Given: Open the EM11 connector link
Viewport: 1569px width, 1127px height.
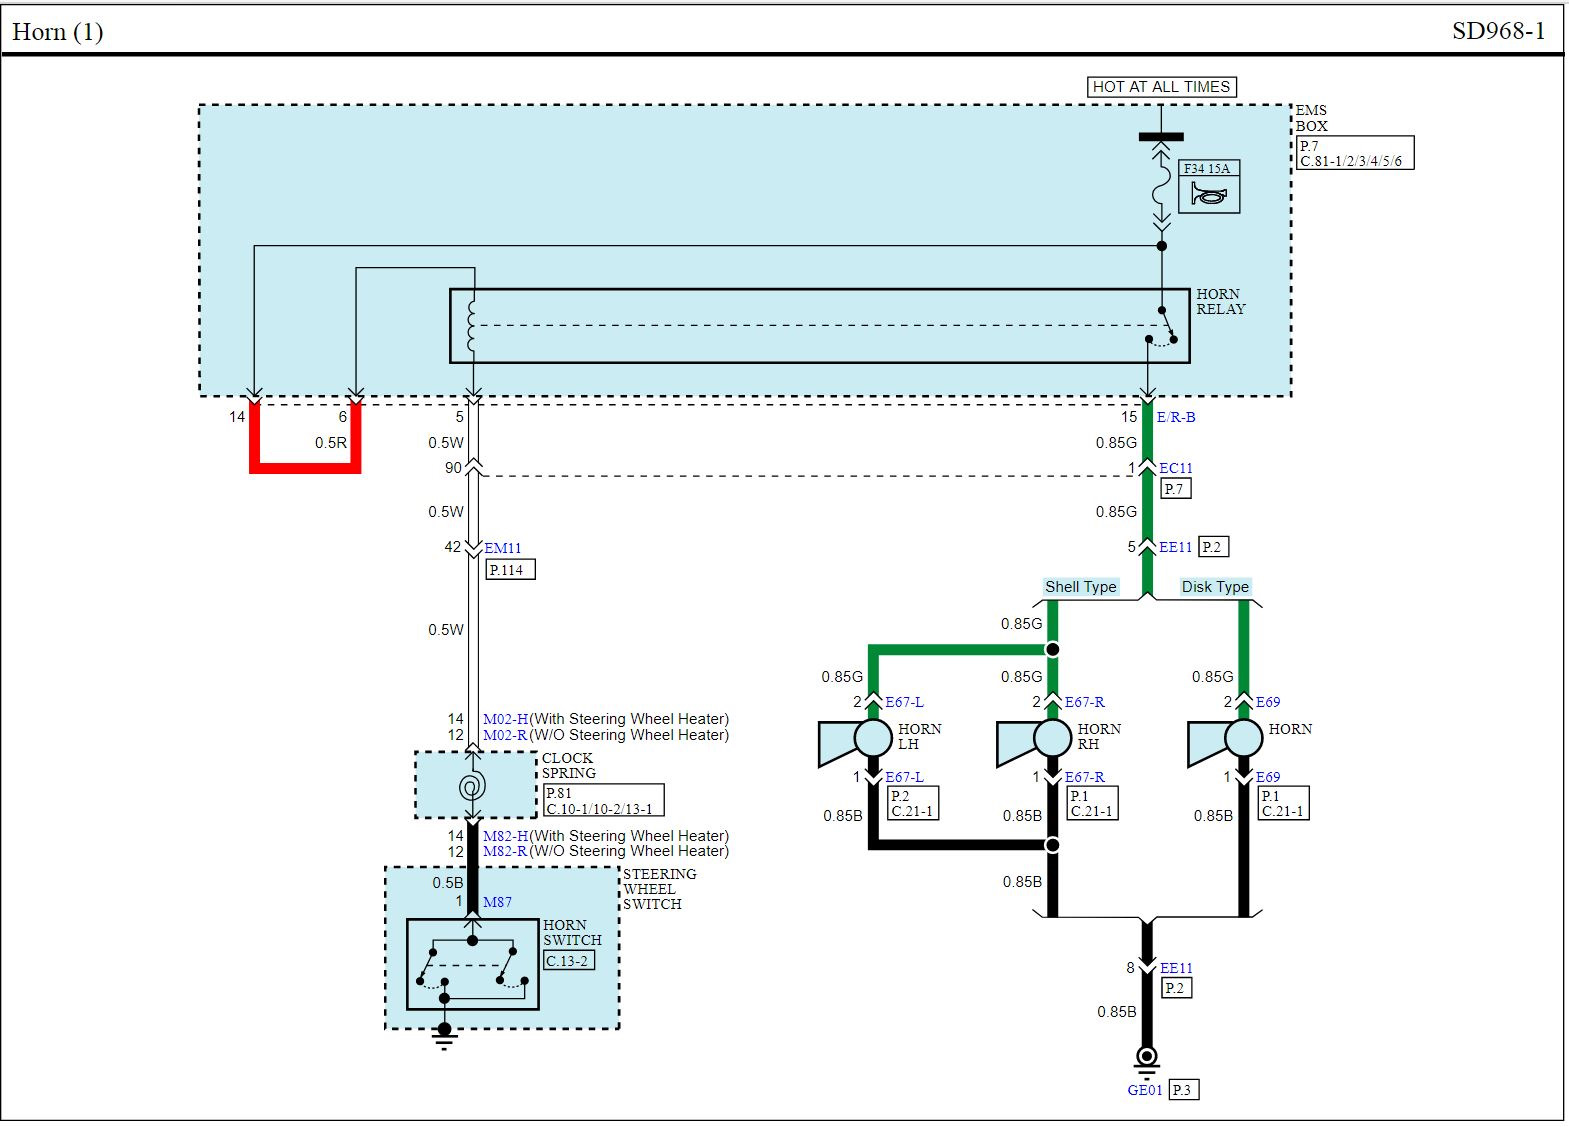Looking at the screenshot, I should pyautogui.click(x=503, y=548).
